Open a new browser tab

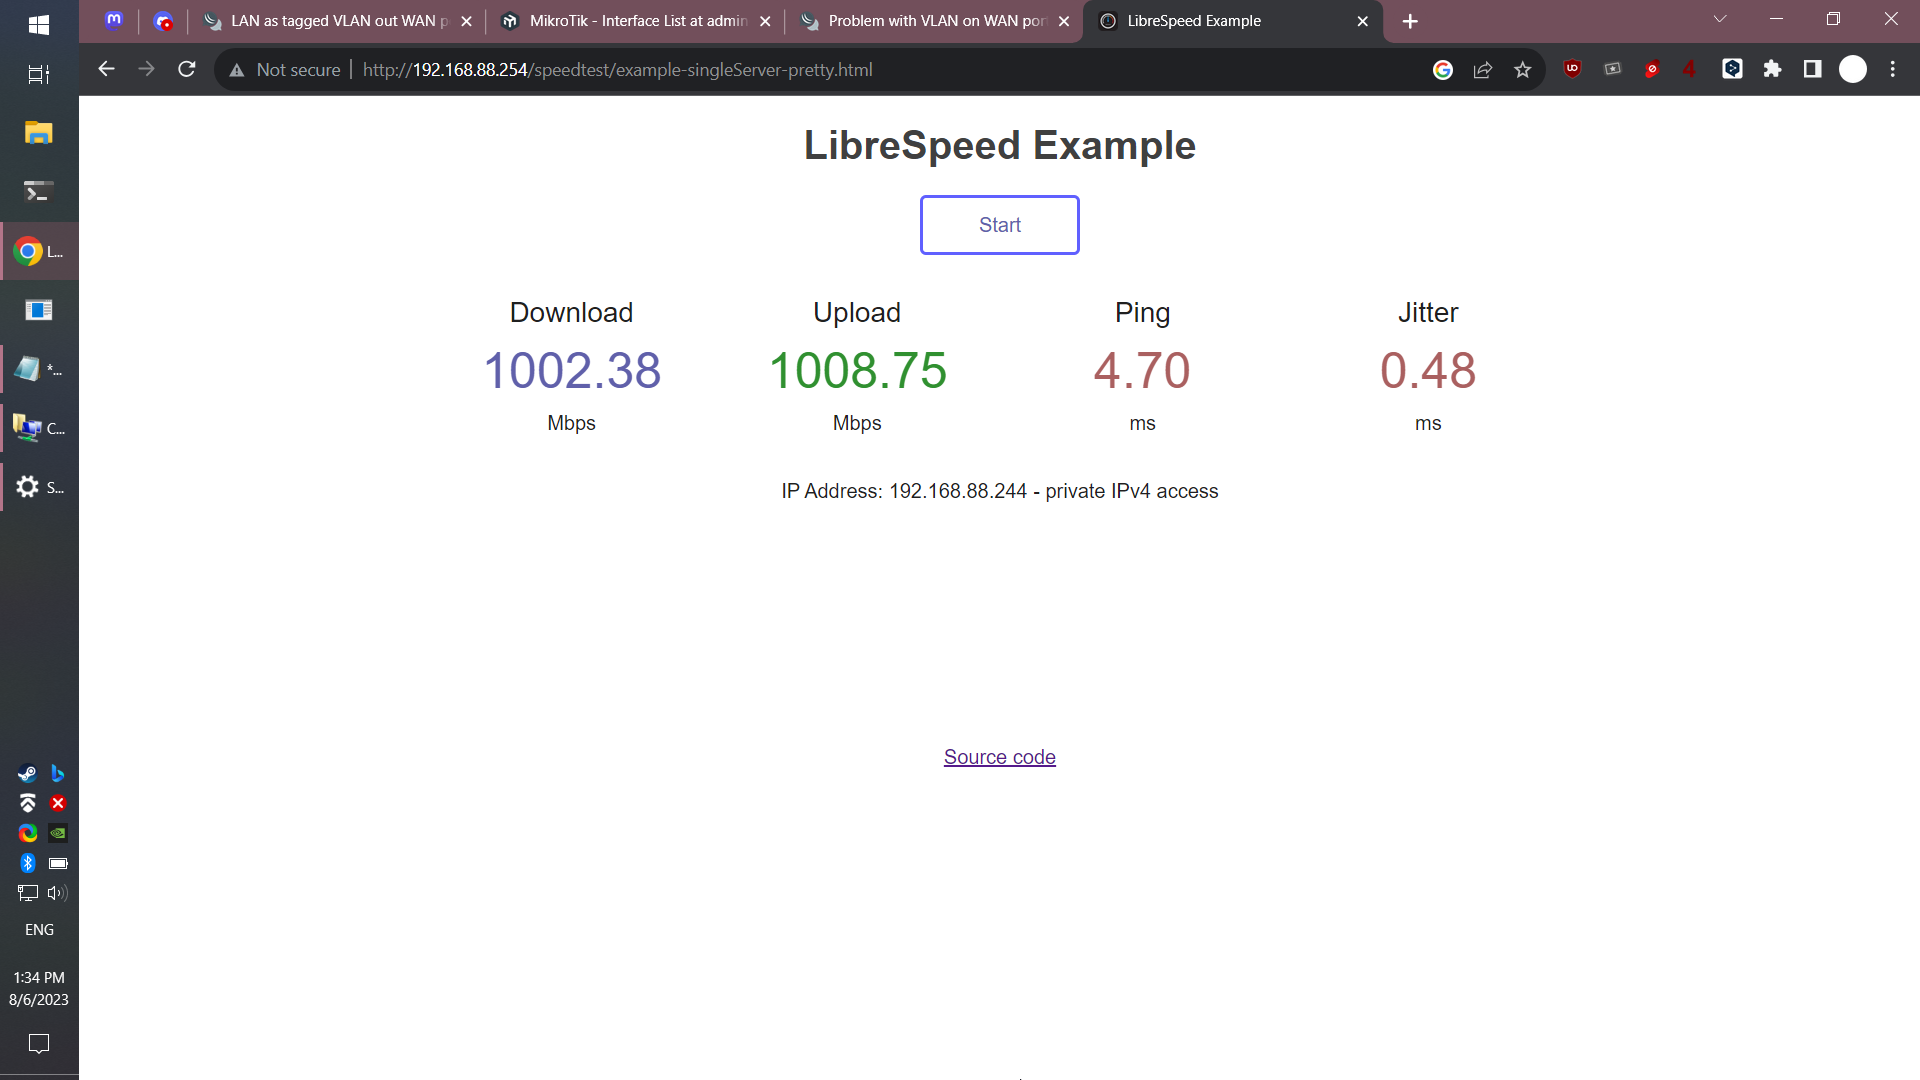[x=1410, y=21]
